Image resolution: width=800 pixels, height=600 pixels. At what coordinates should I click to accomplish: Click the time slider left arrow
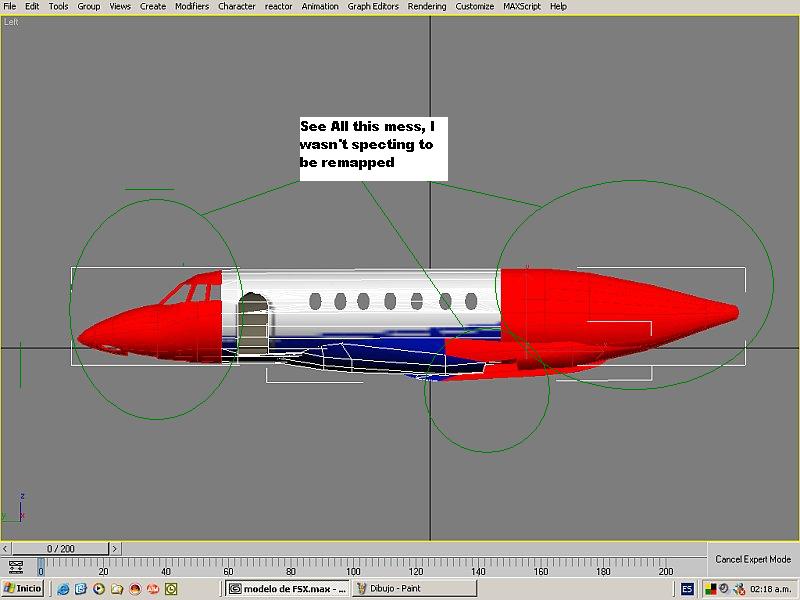click(x=7, y=549)
